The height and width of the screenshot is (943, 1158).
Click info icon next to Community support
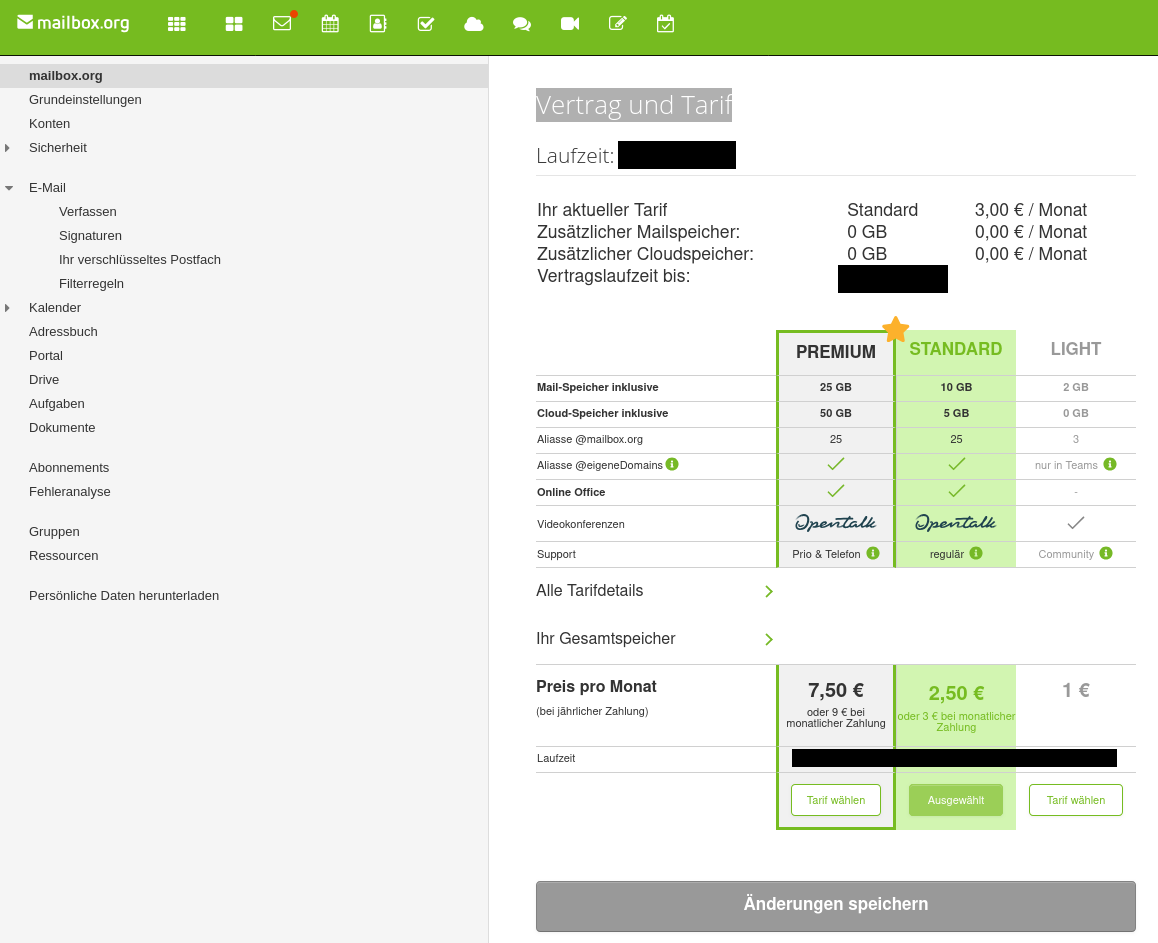[x=1106, y=553]
